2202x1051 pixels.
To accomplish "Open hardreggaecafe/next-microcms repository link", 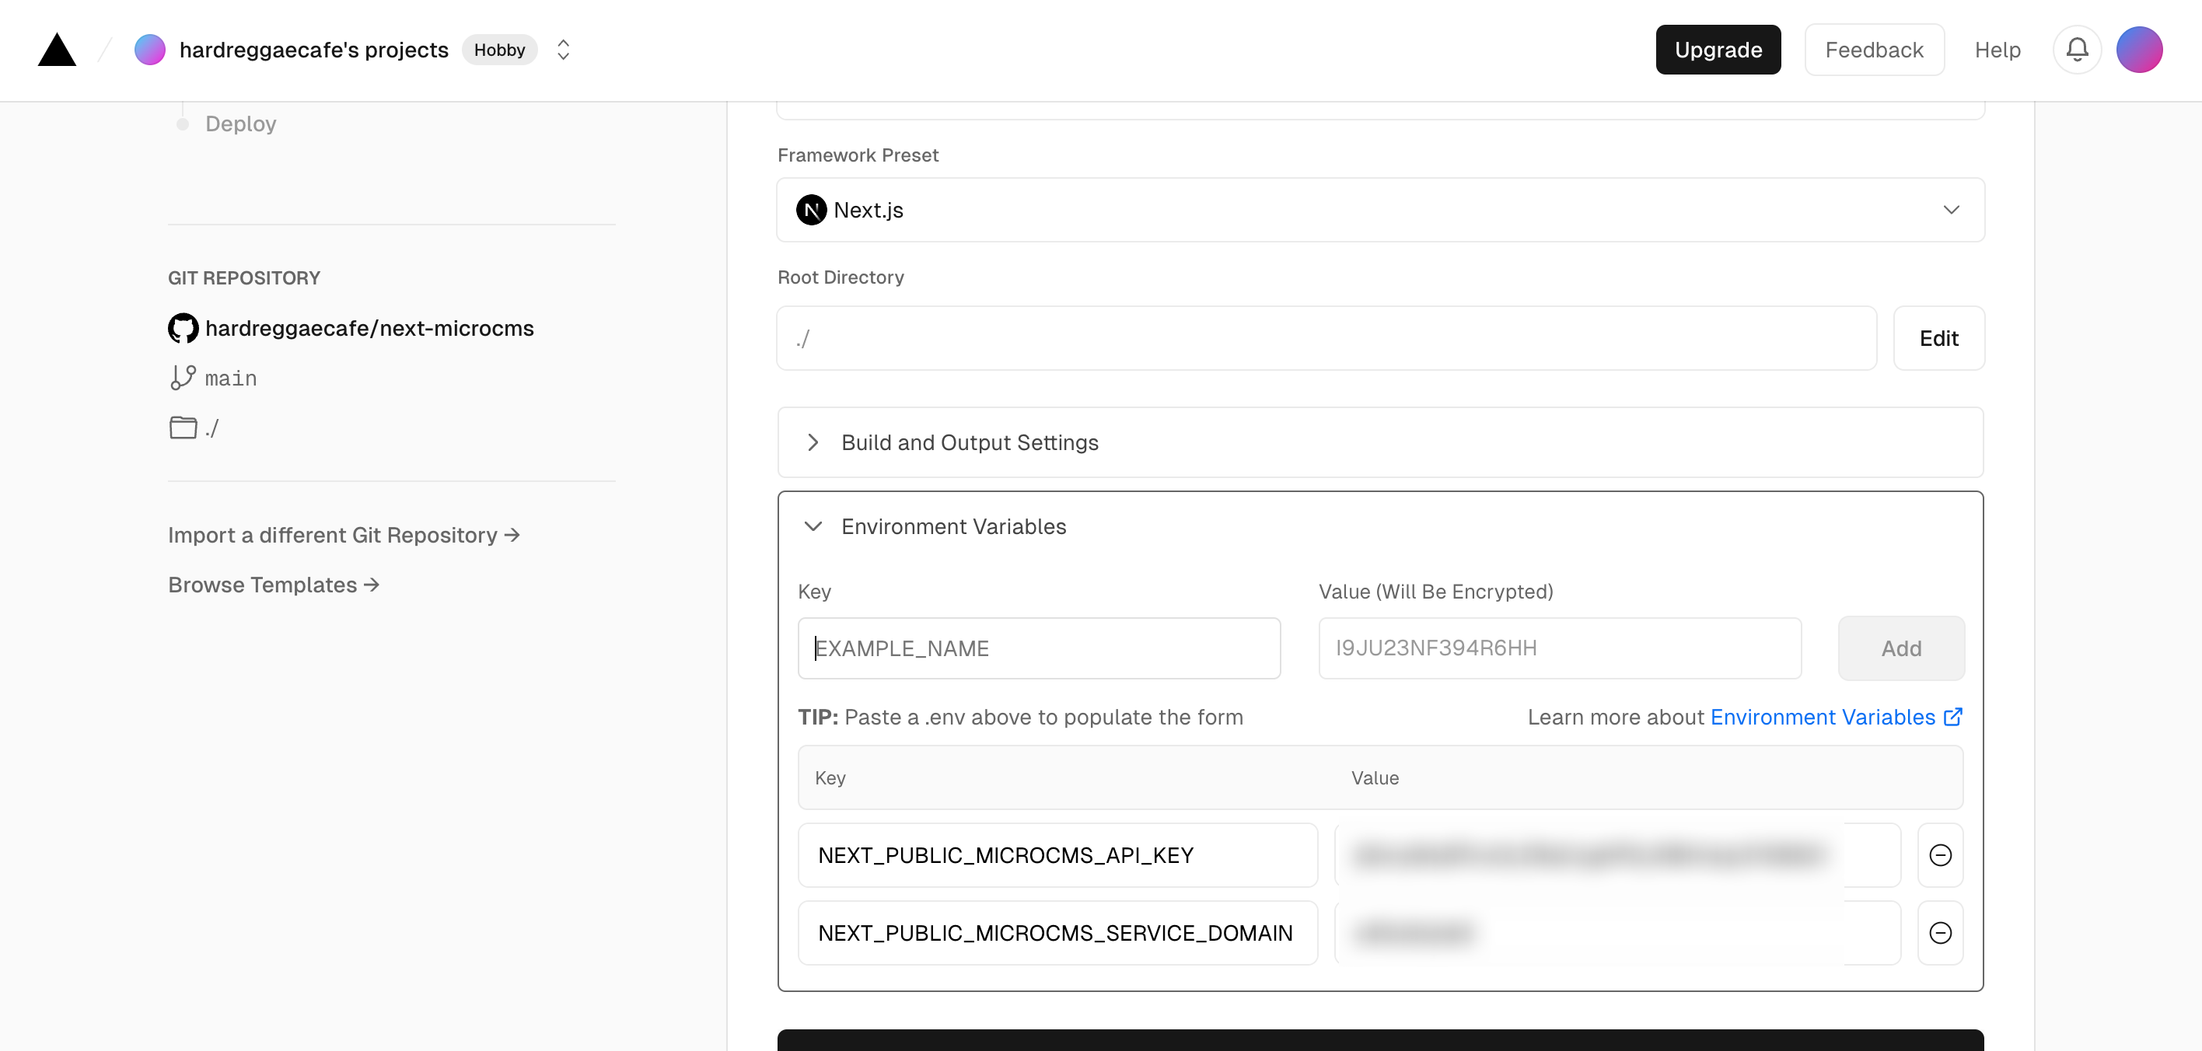I will tap(369, 328).
